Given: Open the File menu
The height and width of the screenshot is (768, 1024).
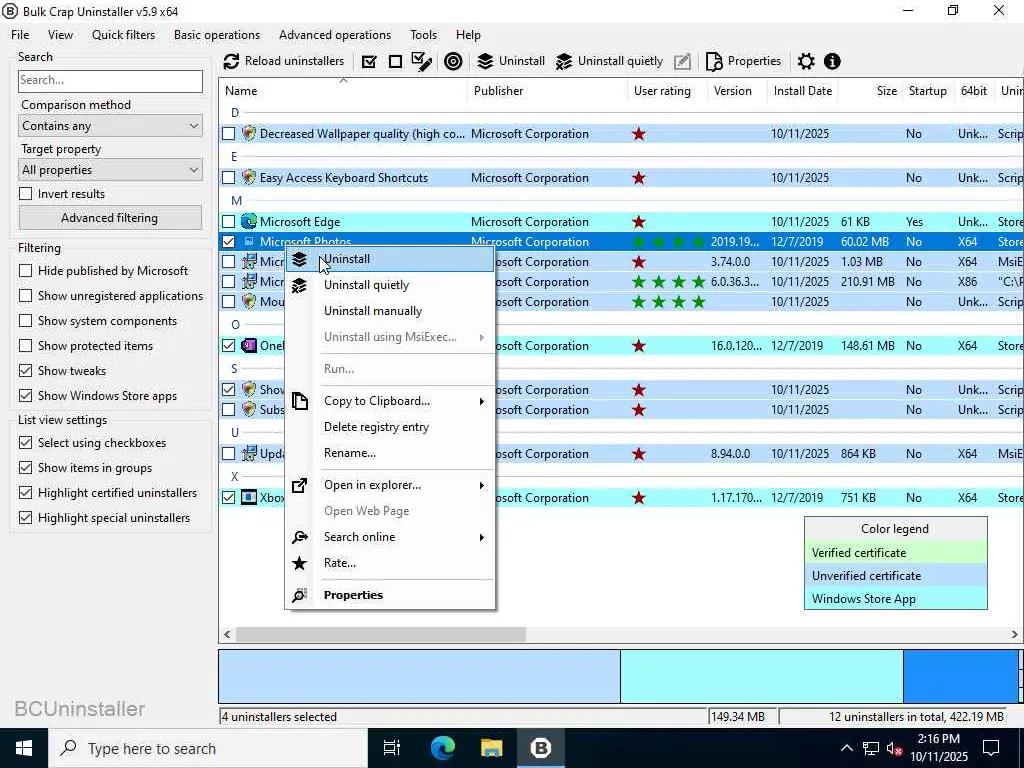Looking at the screenshot, I should [x=20, y=35].
